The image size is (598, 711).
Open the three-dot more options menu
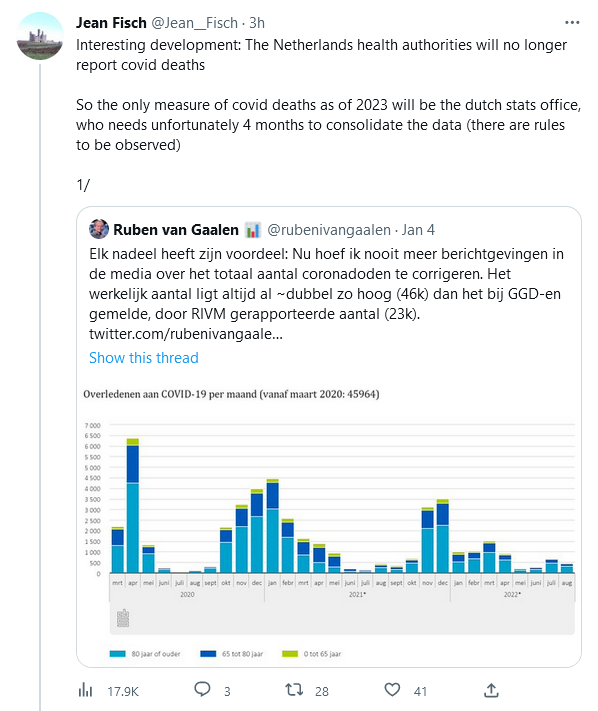tap(572, 23)
